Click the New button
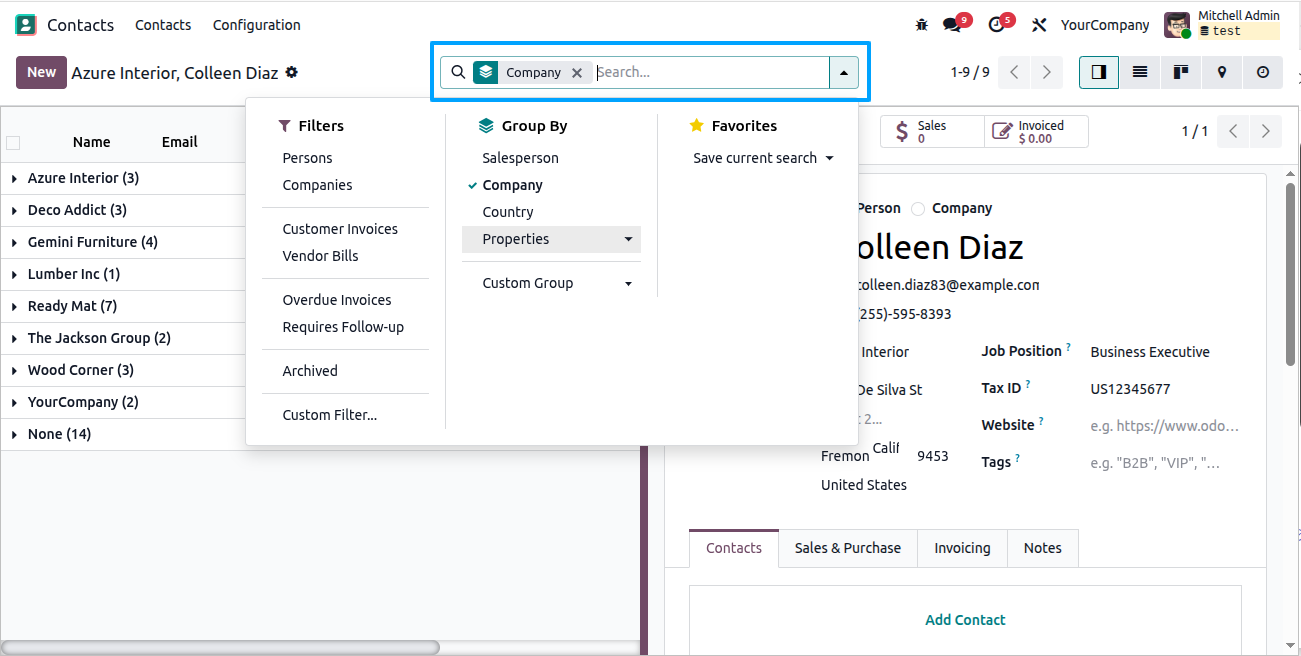This screenshot has height=656, width=1301. [x=41, y=72]
